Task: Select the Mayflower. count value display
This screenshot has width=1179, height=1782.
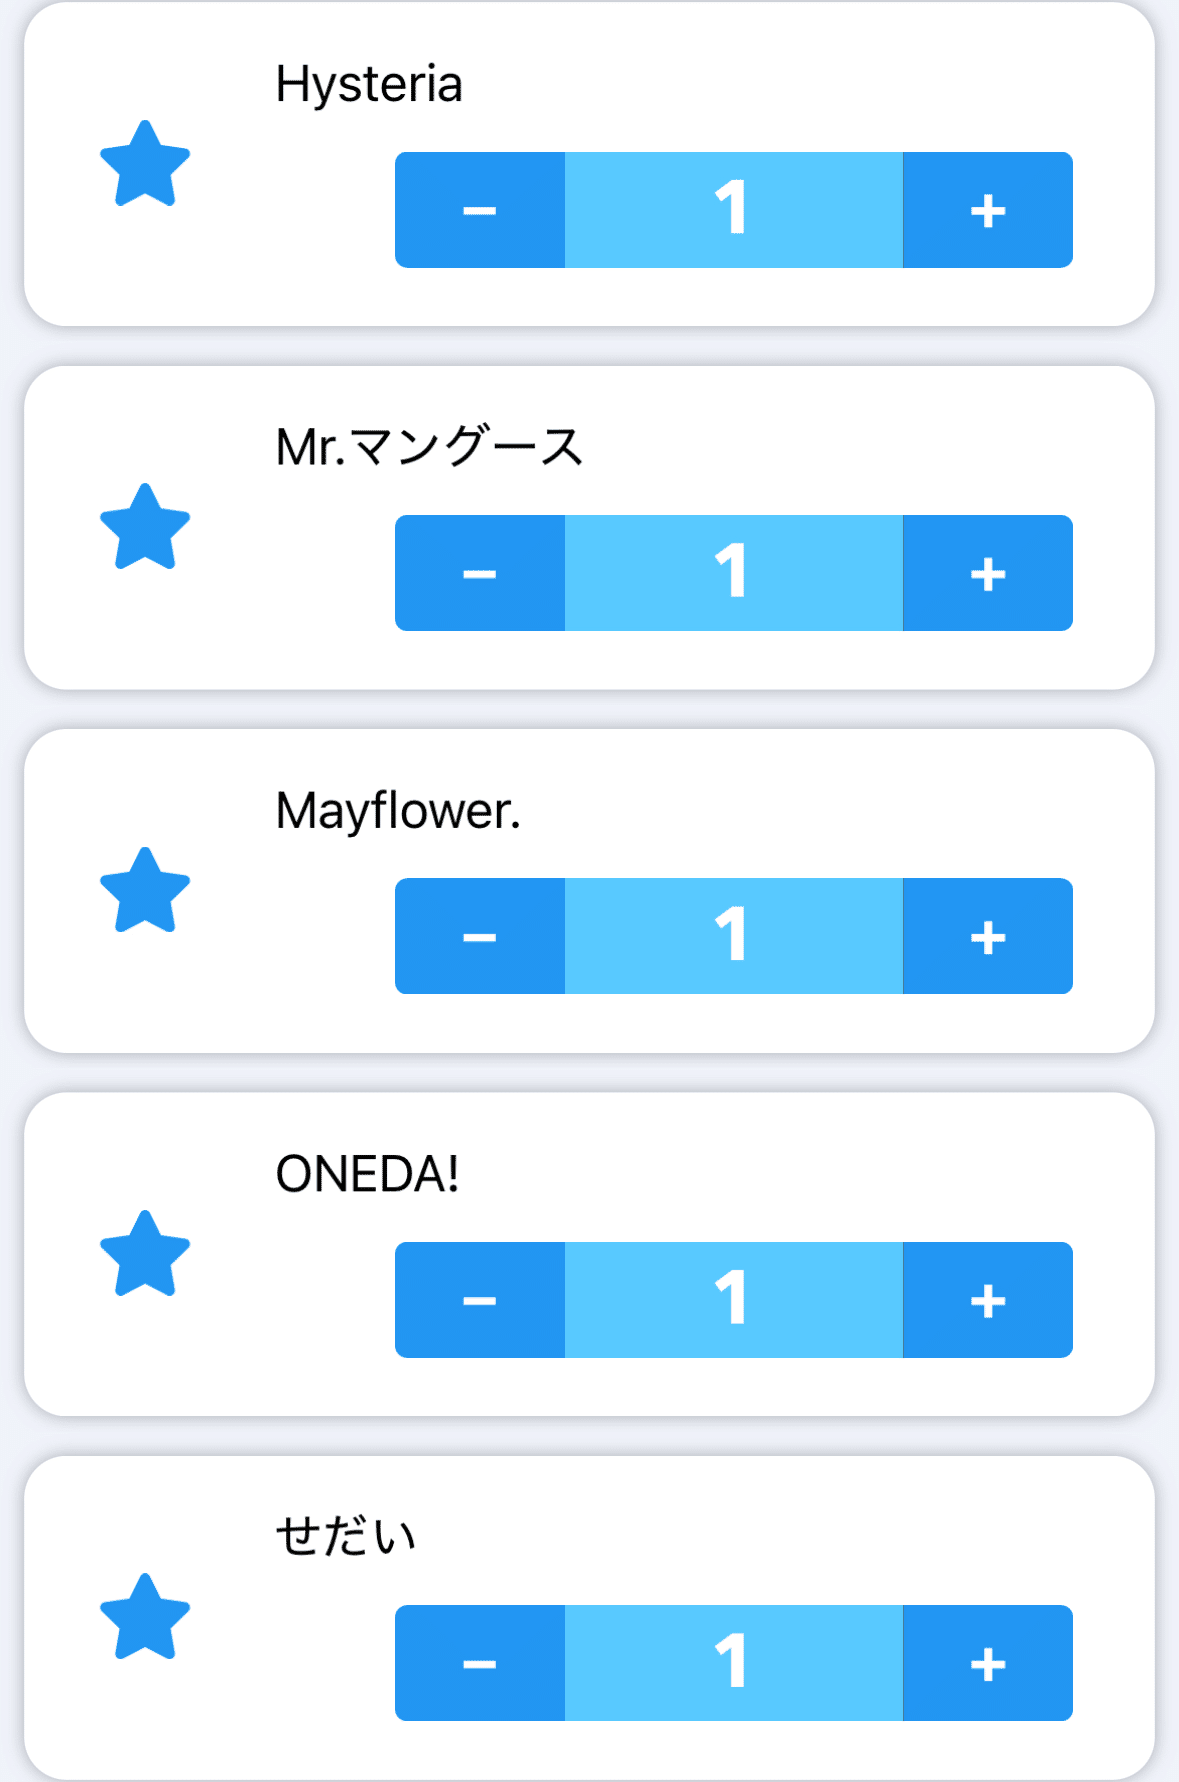Action: [733, 936]
